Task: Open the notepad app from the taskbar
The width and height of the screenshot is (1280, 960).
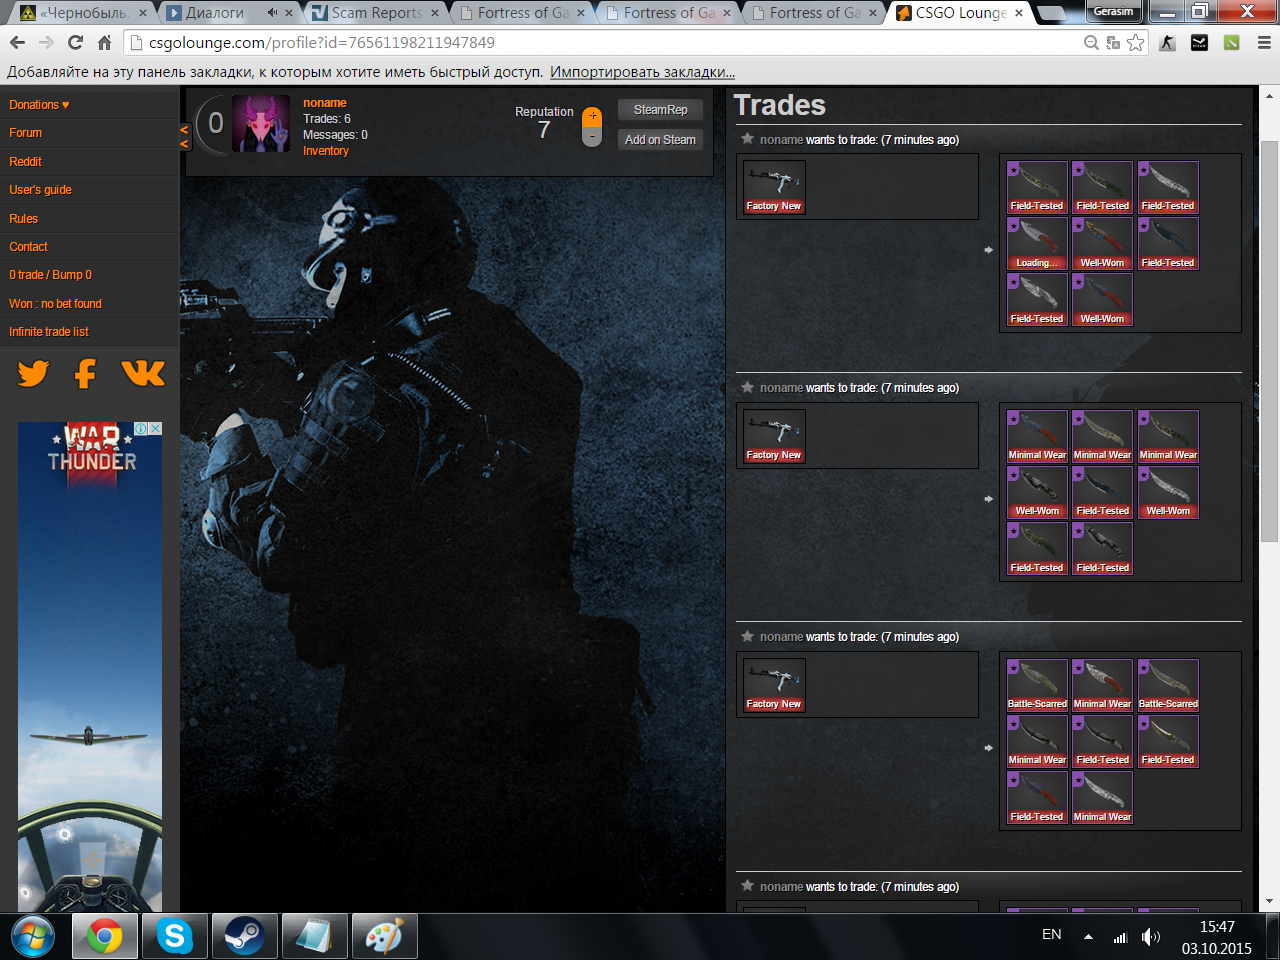Action: click(x=313, y=937)
